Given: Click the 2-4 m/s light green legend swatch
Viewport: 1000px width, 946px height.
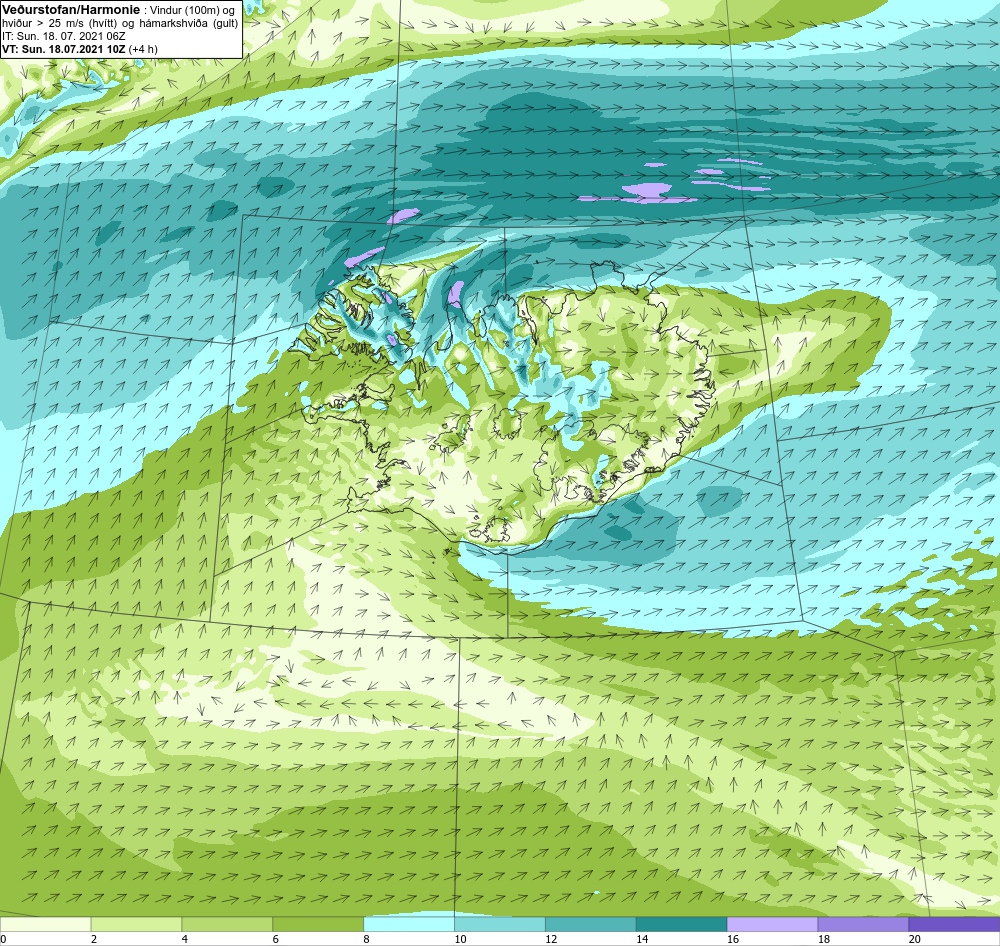Looking at the screenshot, I should (136, 924).
